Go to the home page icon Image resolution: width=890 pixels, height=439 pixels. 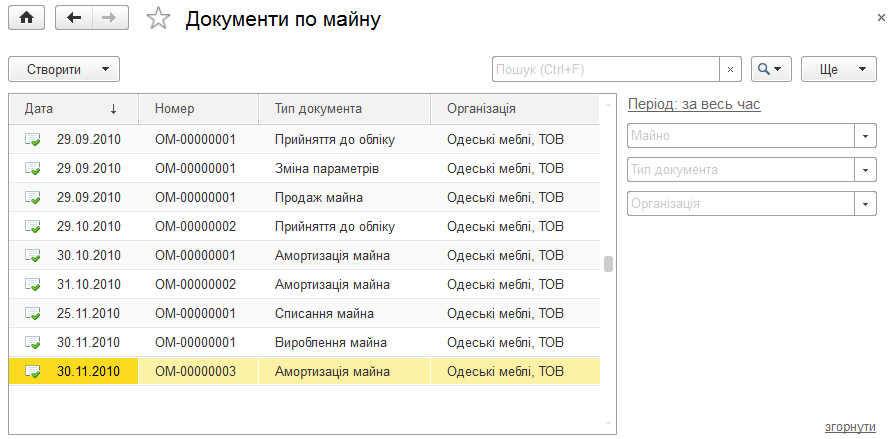tap(26, 18)
